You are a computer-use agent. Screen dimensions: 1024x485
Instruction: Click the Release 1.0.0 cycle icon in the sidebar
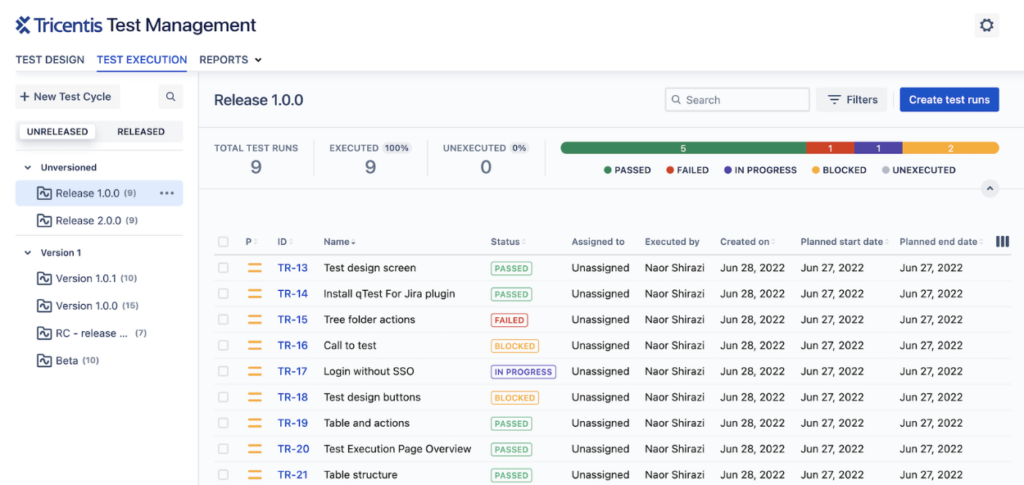[44, 193]
